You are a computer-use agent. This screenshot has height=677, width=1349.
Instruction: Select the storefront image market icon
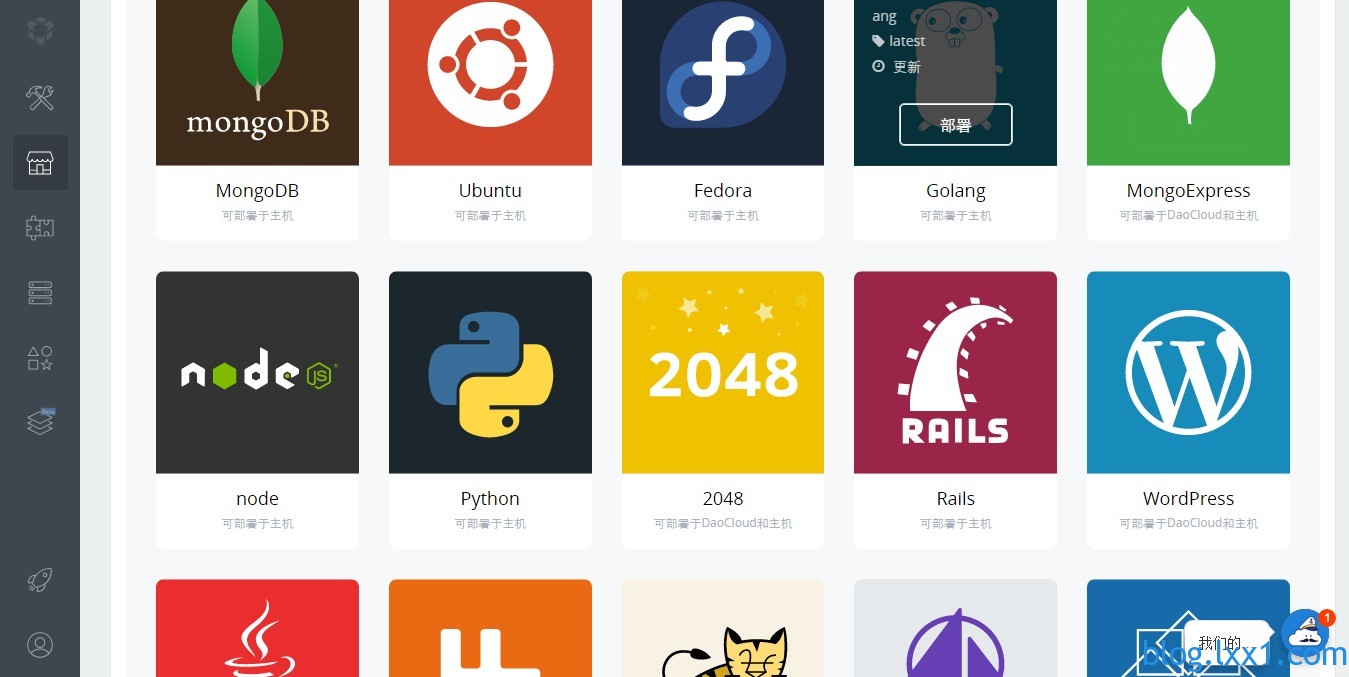point(40,163)
